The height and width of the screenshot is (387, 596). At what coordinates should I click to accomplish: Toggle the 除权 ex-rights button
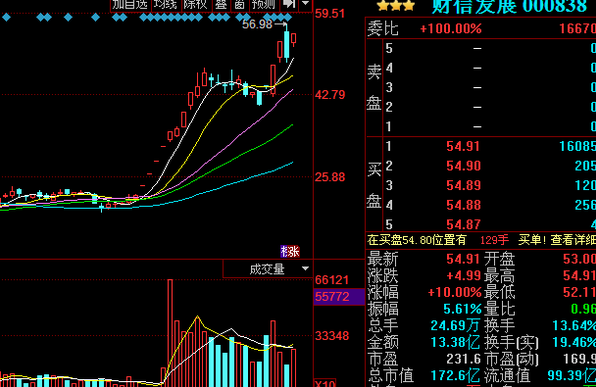click(195, 5)
